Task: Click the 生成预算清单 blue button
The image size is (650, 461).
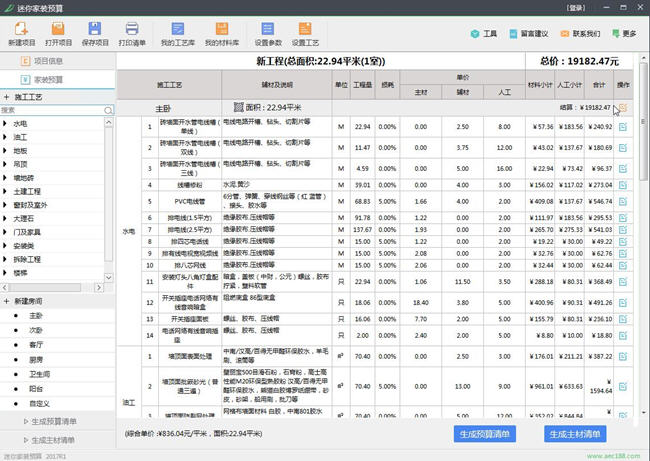Action: click(485, 434)
